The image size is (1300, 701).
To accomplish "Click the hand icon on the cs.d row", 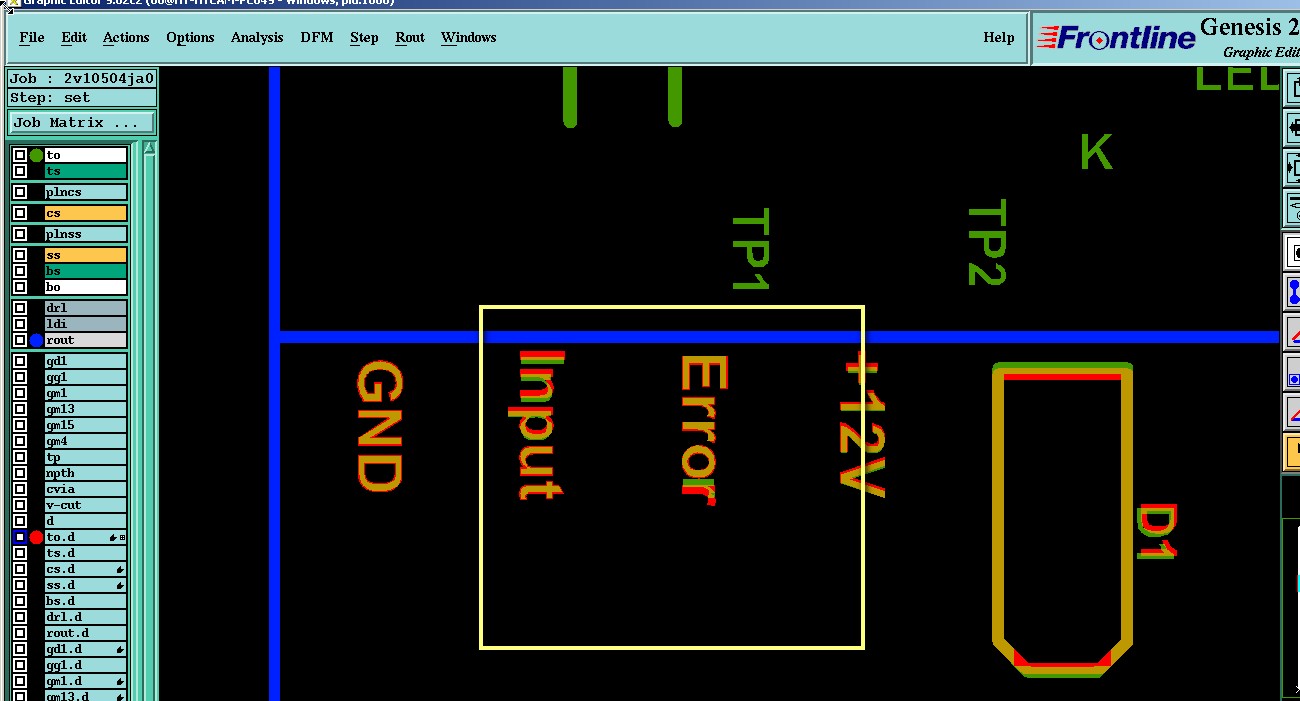I will 120,569.
